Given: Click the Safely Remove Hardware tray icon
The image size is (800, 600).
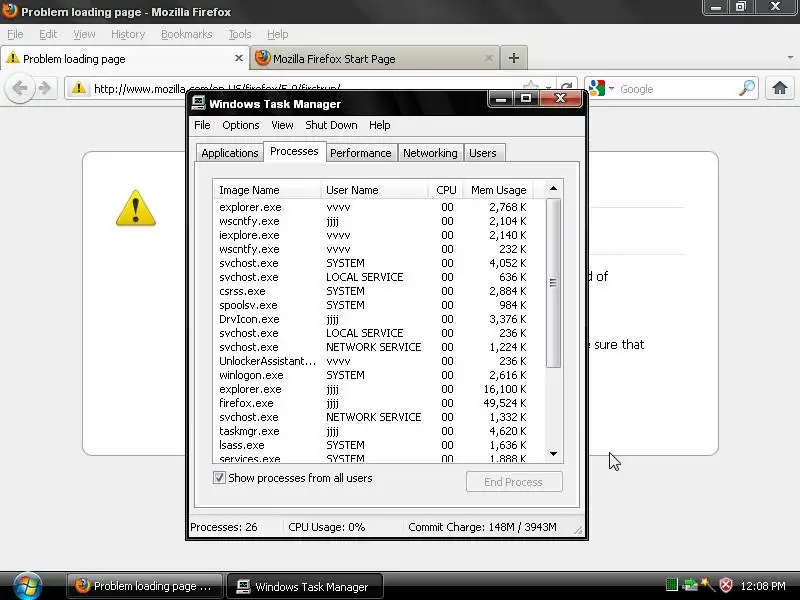Looking at the screenshot, I should (x=689, y=585).
